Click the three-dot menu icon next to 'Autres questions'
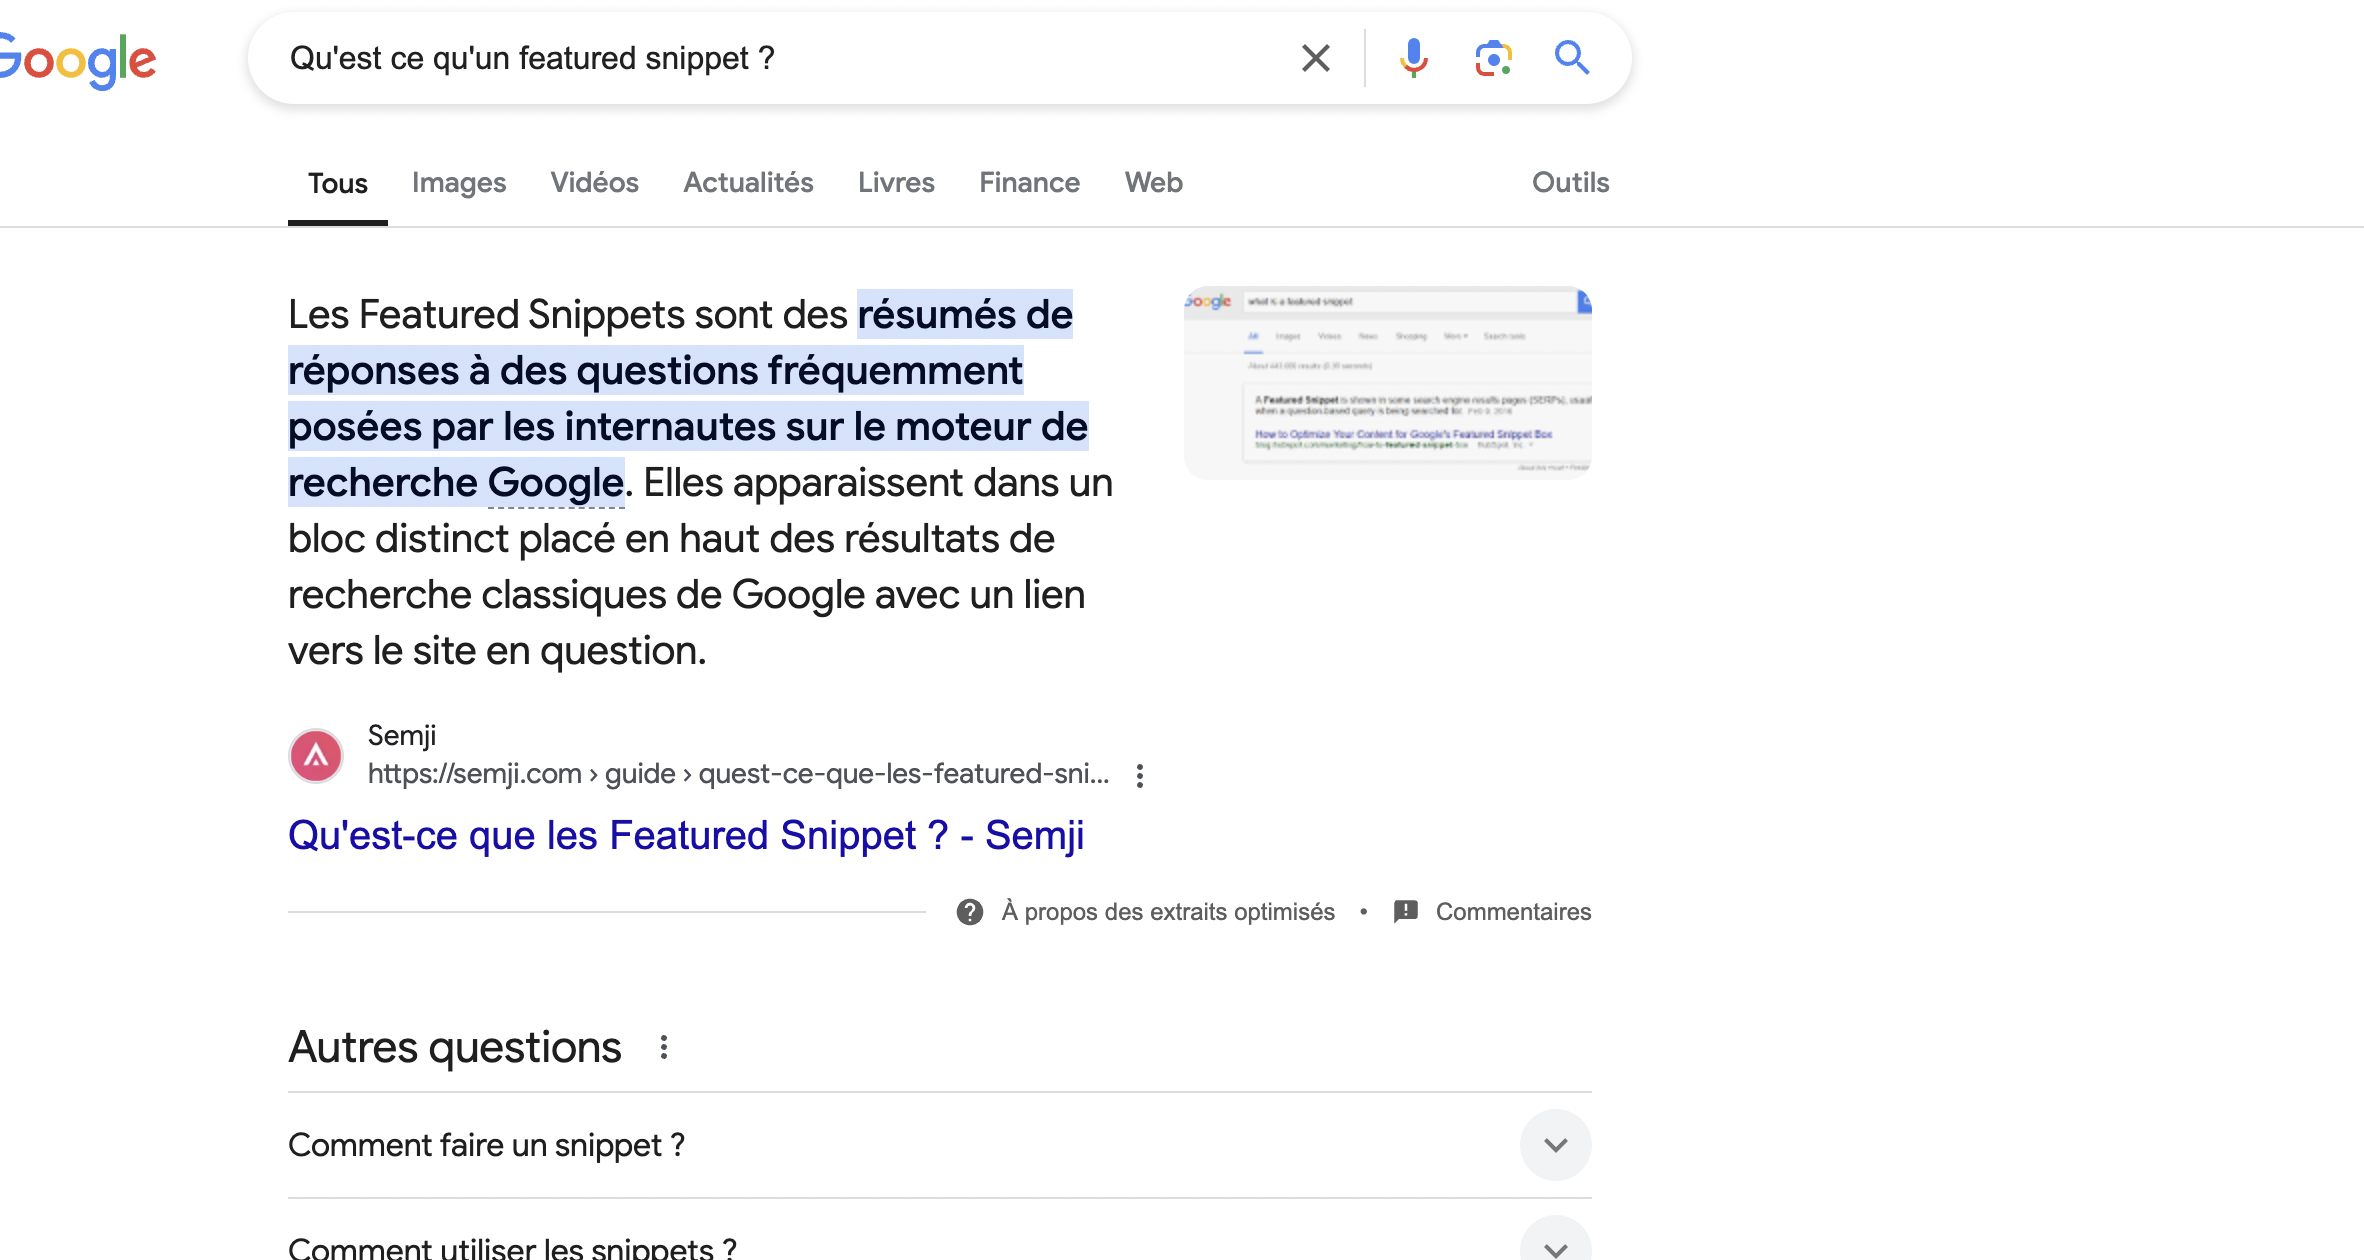The height and width of the screenshot is (1260, 2364). pyautogui.click(x=661, y=1047)
